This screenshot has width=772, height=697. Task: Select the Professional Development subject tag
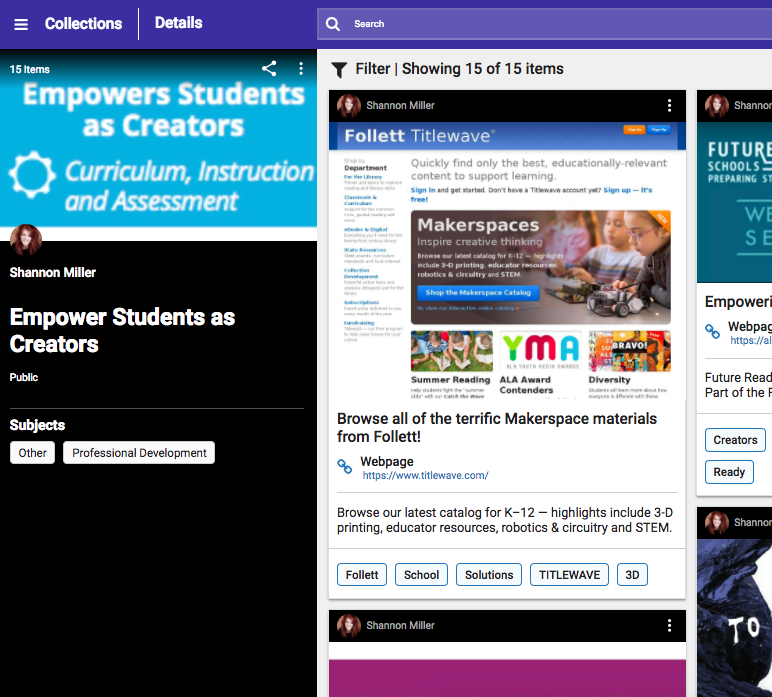point(139,453)
